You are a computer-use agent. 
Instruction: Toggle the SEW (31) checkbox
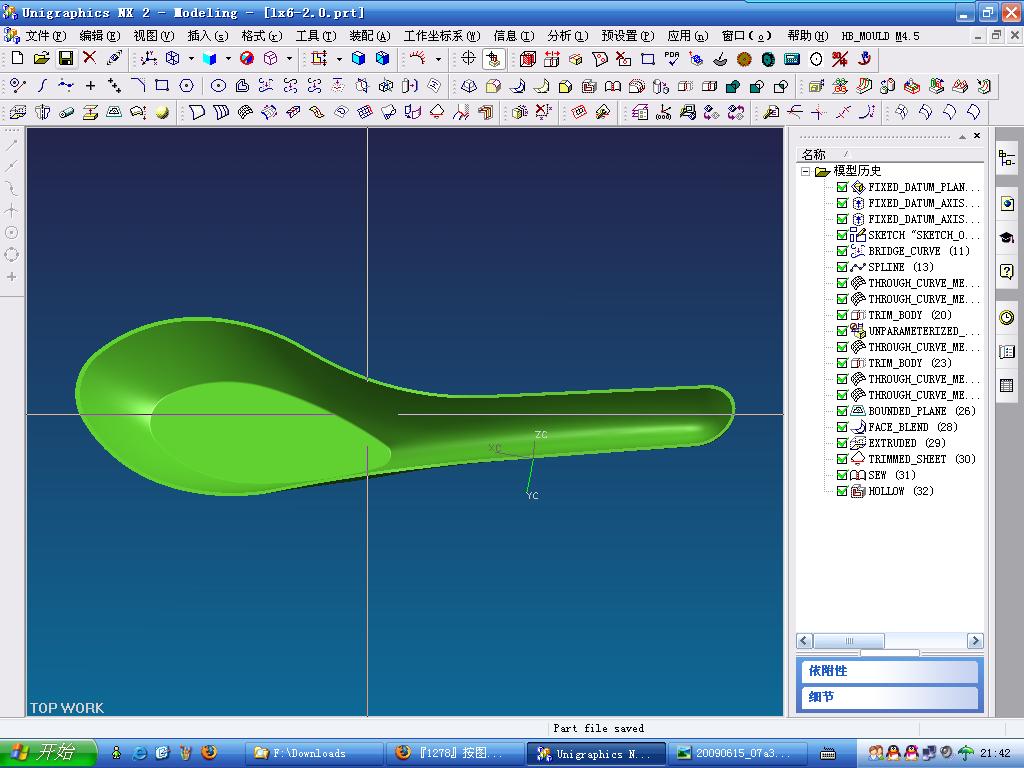tap(842, 475)
